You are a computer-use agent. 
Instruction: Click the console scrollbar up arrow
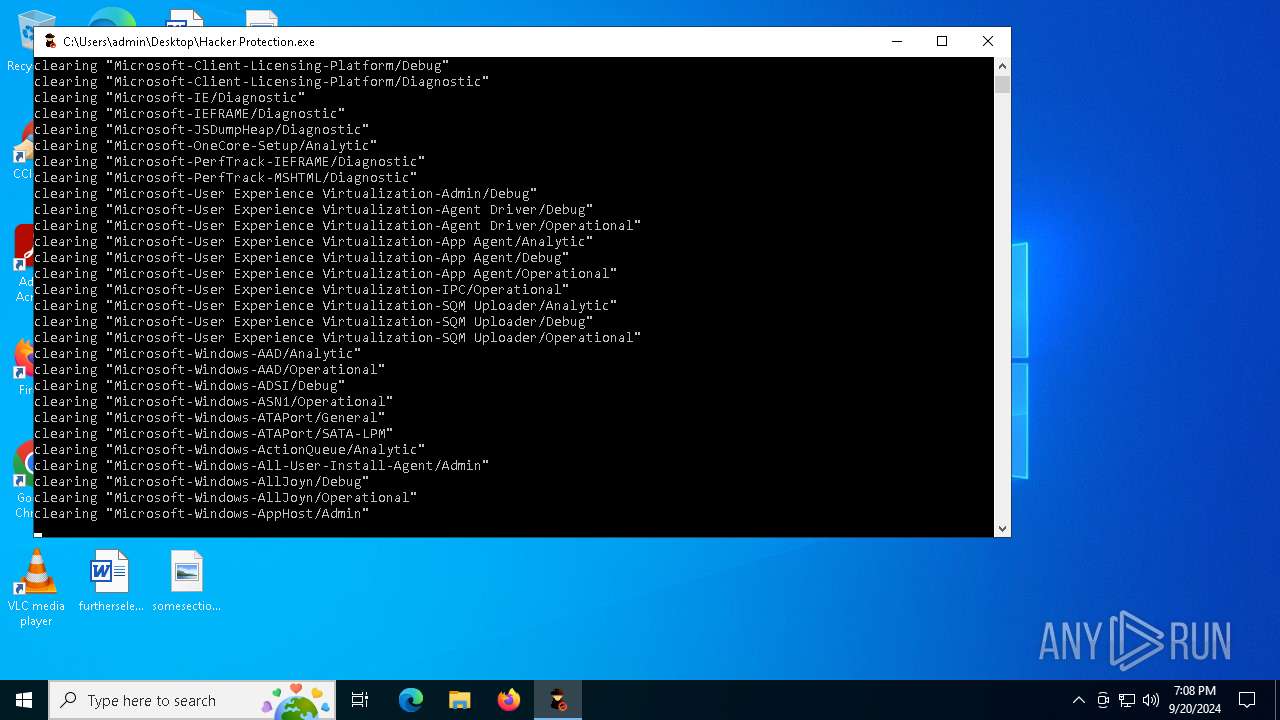point(1002,66)
